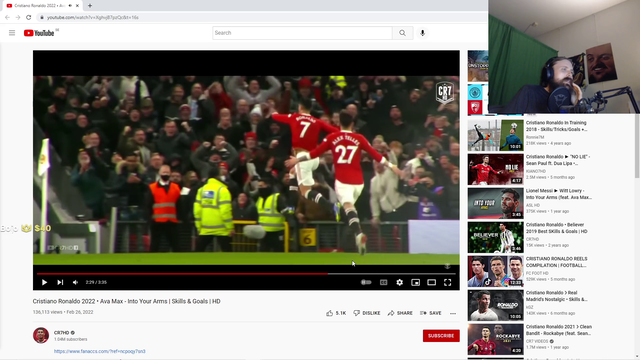Skip to the next video
The height and width of the screenshot is (360, 640).
pos(60,282)
